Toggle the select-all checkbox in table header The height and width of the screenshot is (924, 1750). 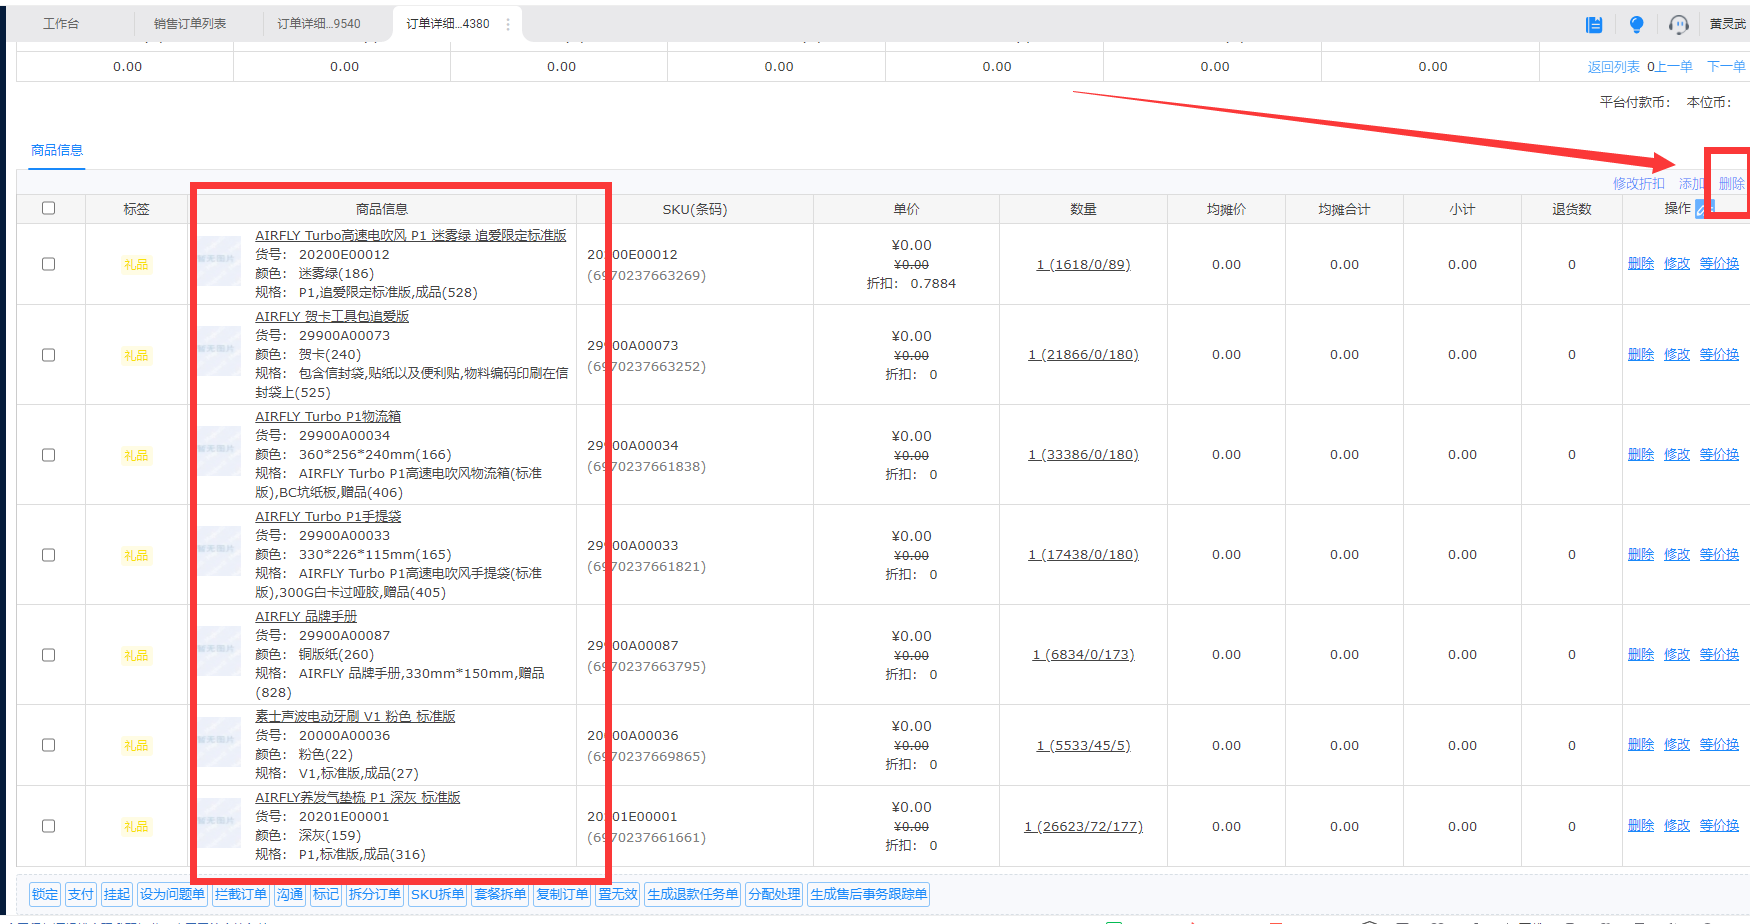coord(48,208)
